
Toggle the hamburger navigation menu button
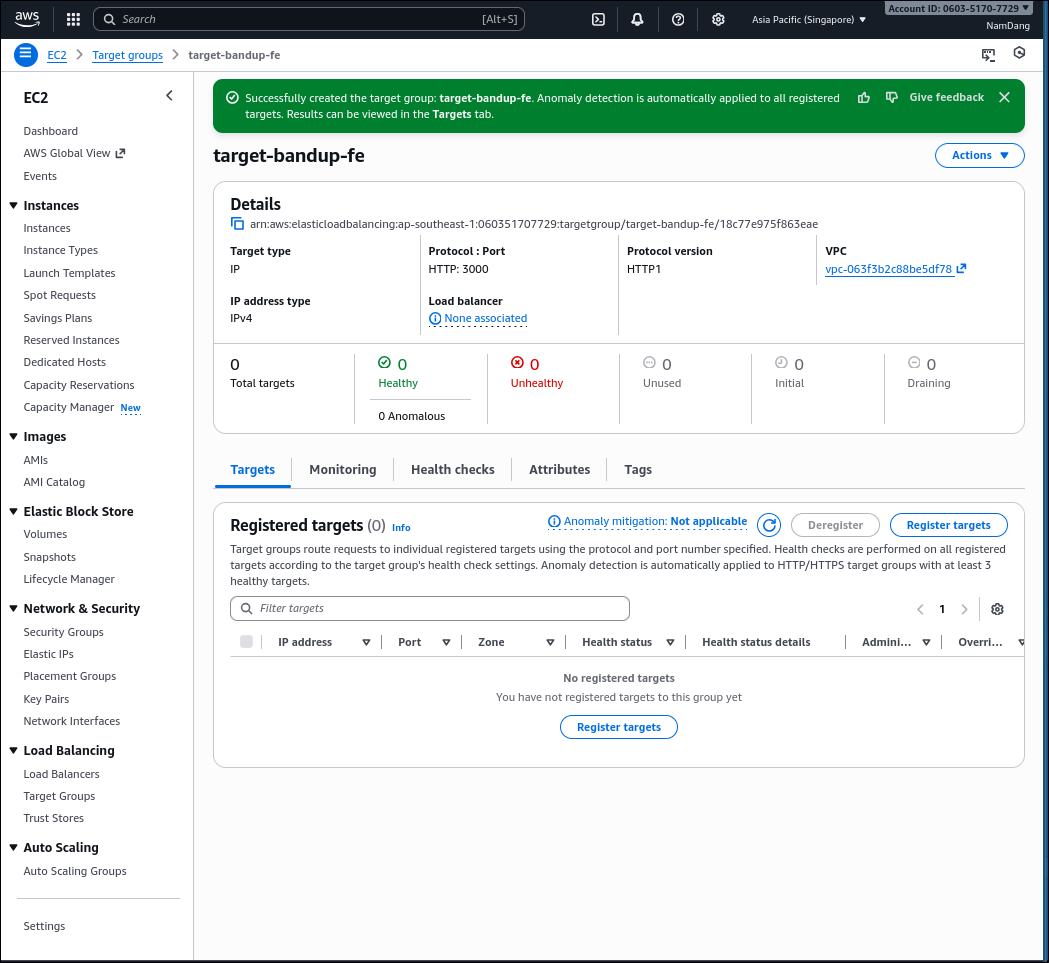pos(26,55)
